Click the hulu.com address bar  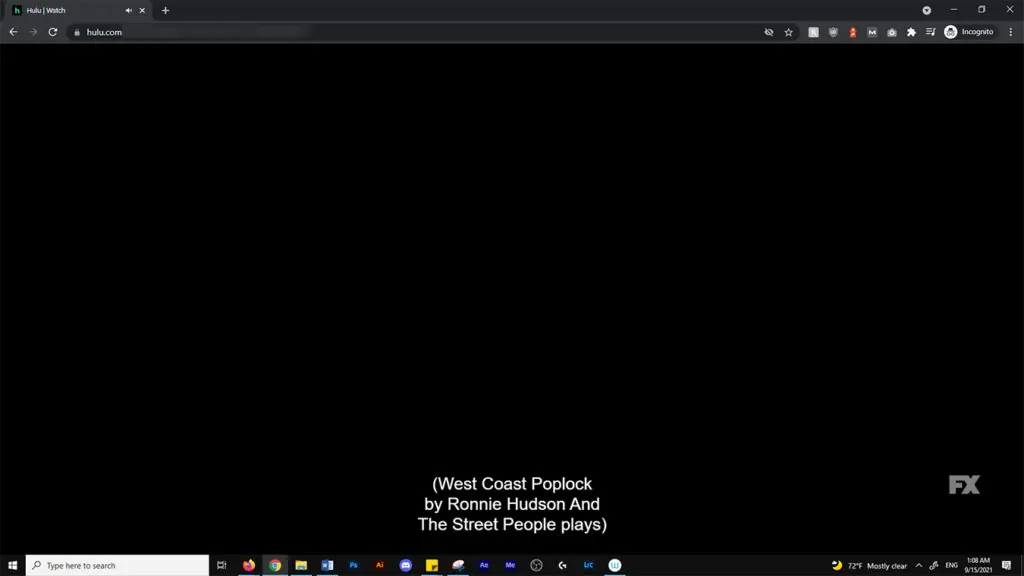point(418,32)
